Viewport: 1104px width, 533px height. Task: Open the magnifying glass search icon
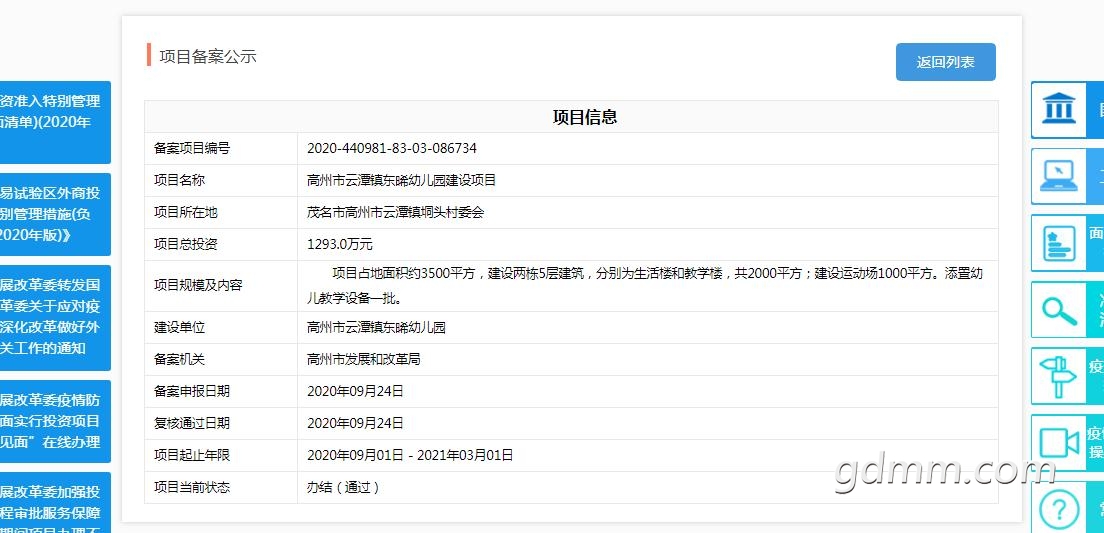(x=1059, y=310)
